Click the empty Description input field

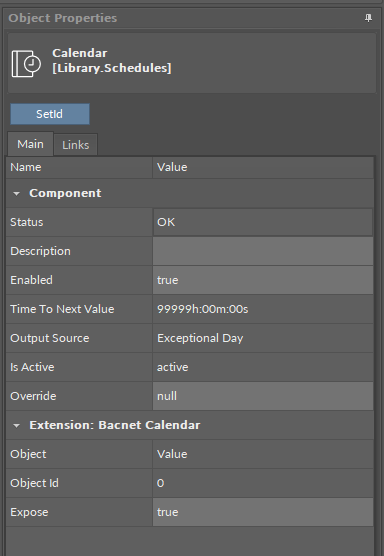(263, 251)
